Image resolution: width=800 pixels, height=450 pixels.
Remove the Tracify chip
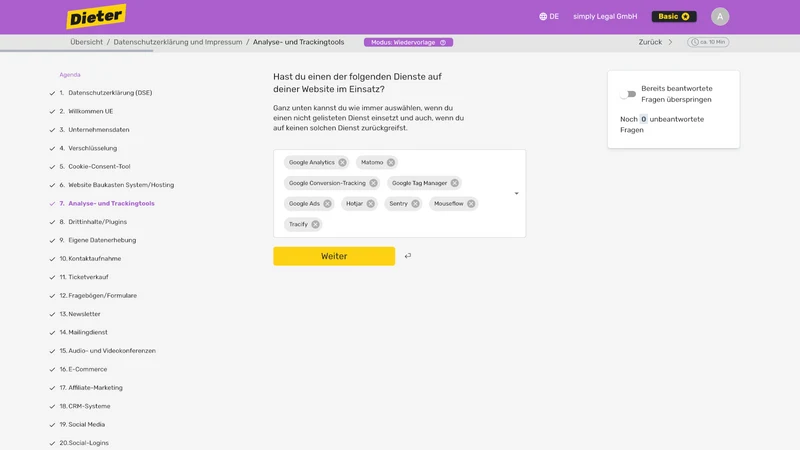click(x=316, y=224)
